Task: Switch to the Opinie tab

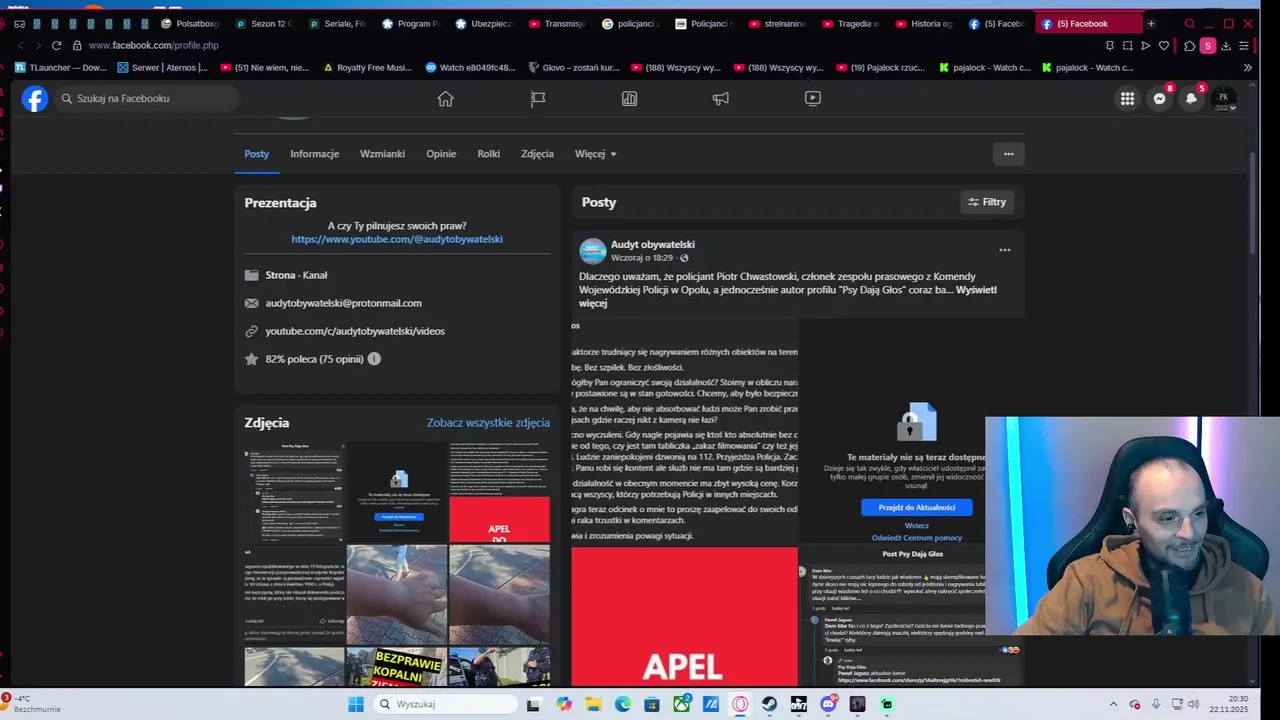Action: 441,154
